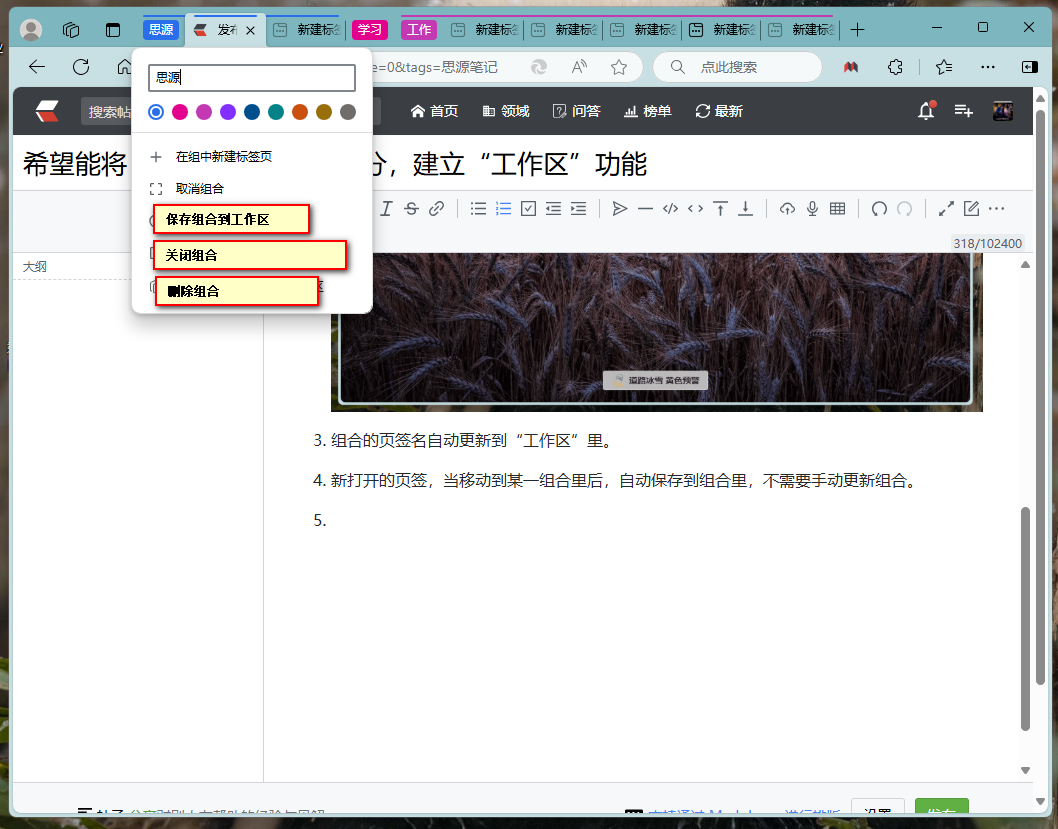Choose the pink group color option
This screenshot has height=829, width=1058.
tap(180, 112)
